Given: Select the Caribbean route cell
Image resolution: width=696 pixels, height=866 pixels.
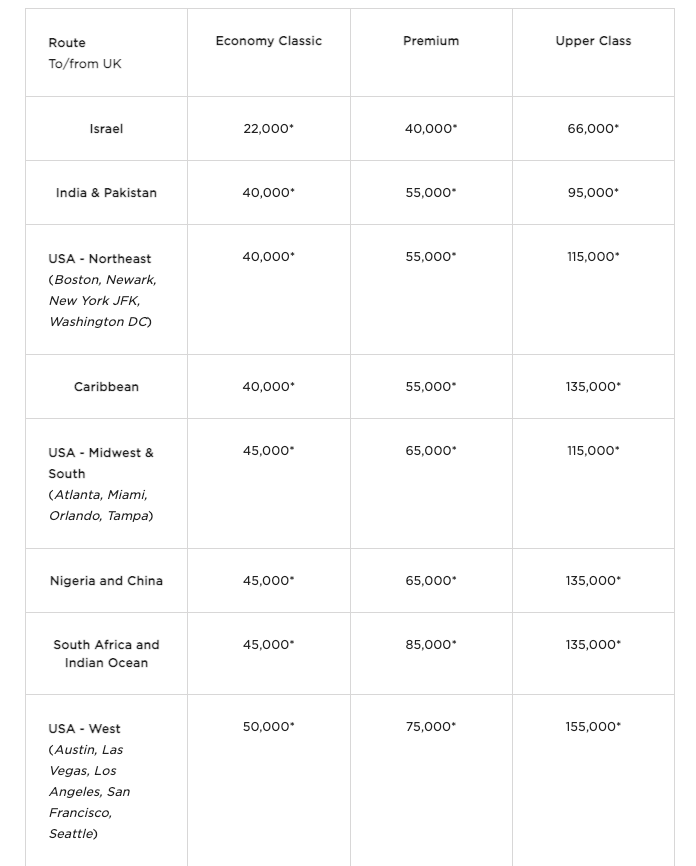Looking at the screenshot, I should [106, 387].
